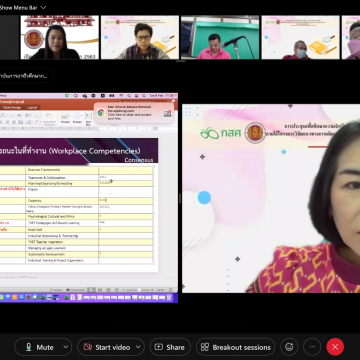Select first participant thumbnail with long-haired woman

(x=60, y=37)
